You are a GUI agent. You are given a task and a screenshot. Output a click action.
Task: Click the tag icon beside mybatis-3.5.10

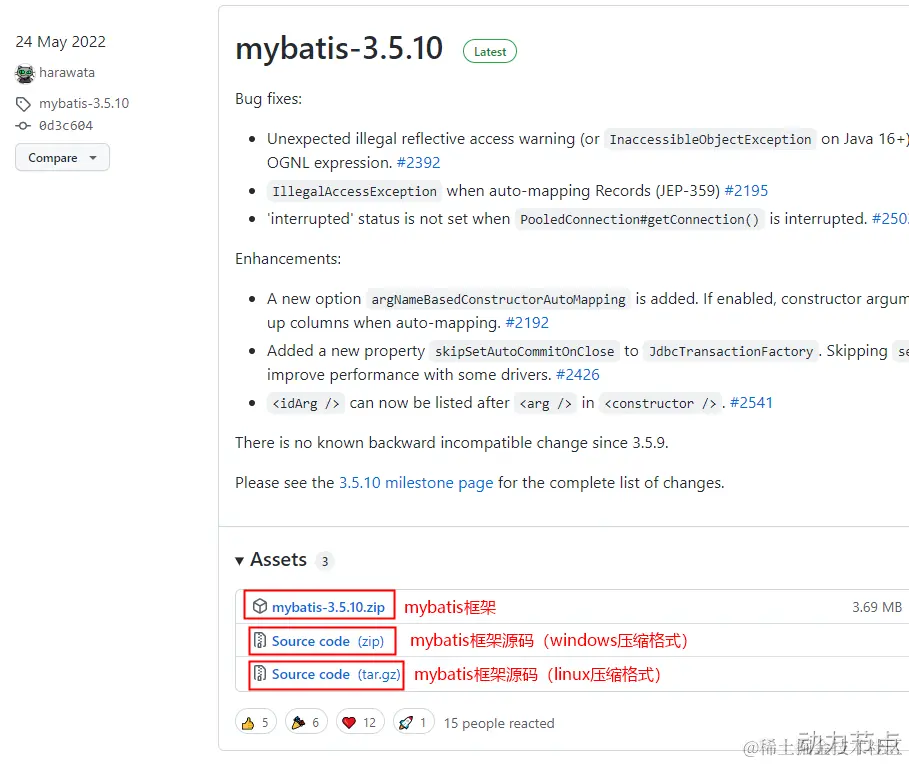[23, 104]
